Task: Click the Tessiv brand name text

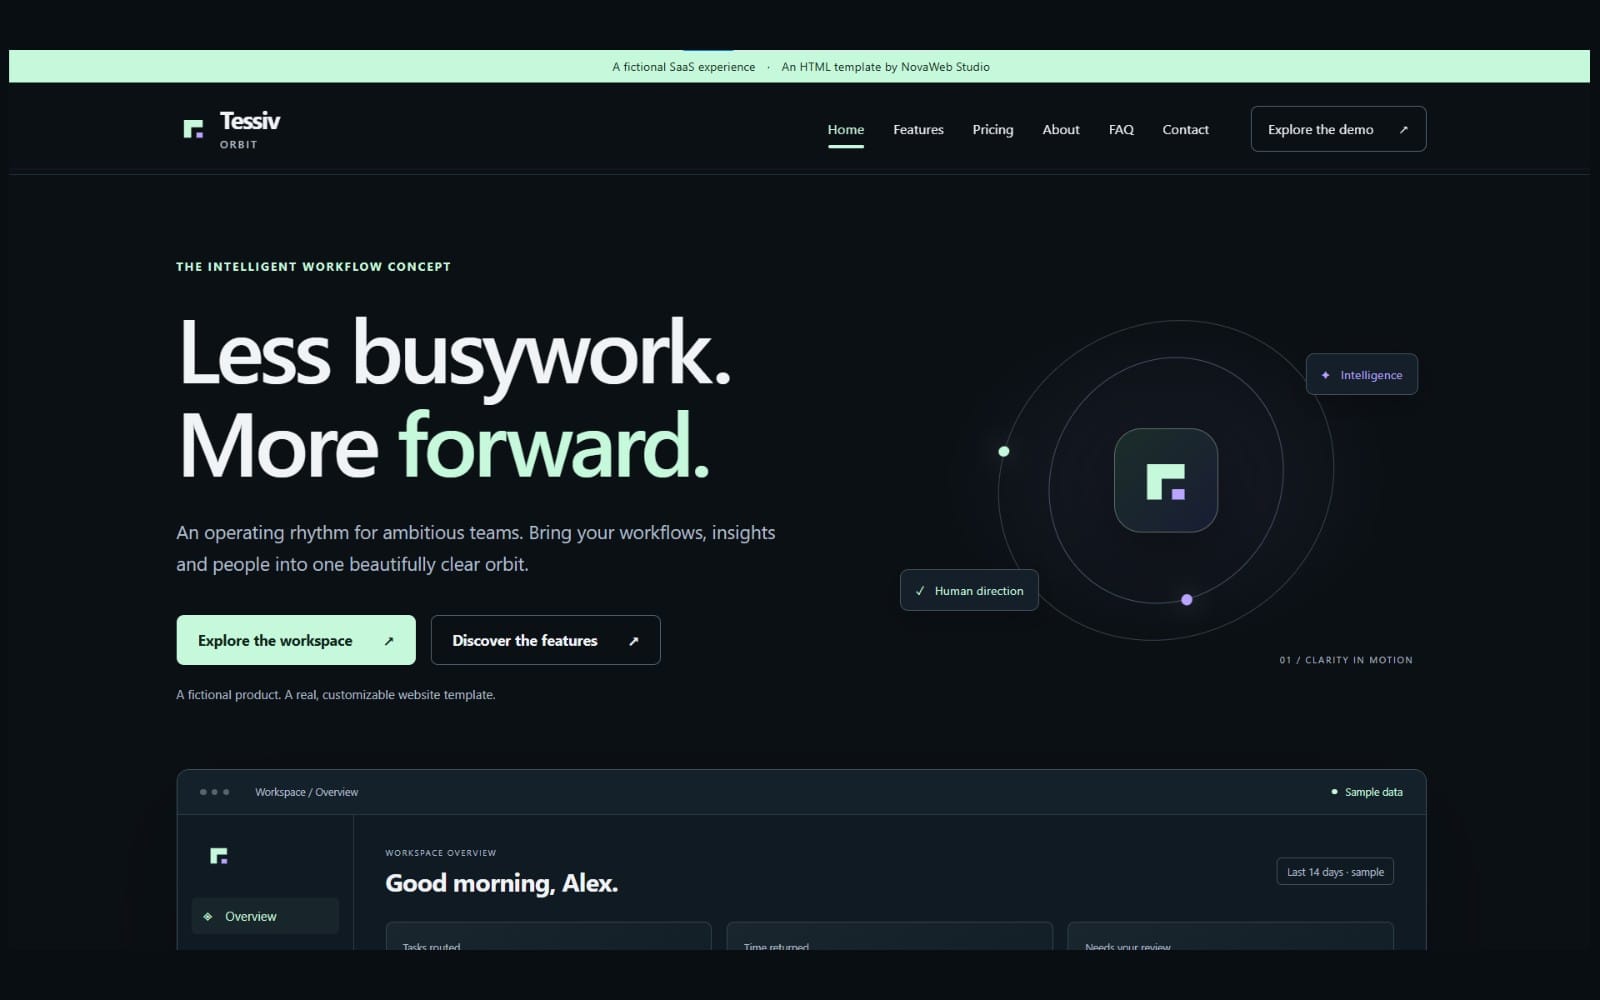Action: [x=250, y=121]
